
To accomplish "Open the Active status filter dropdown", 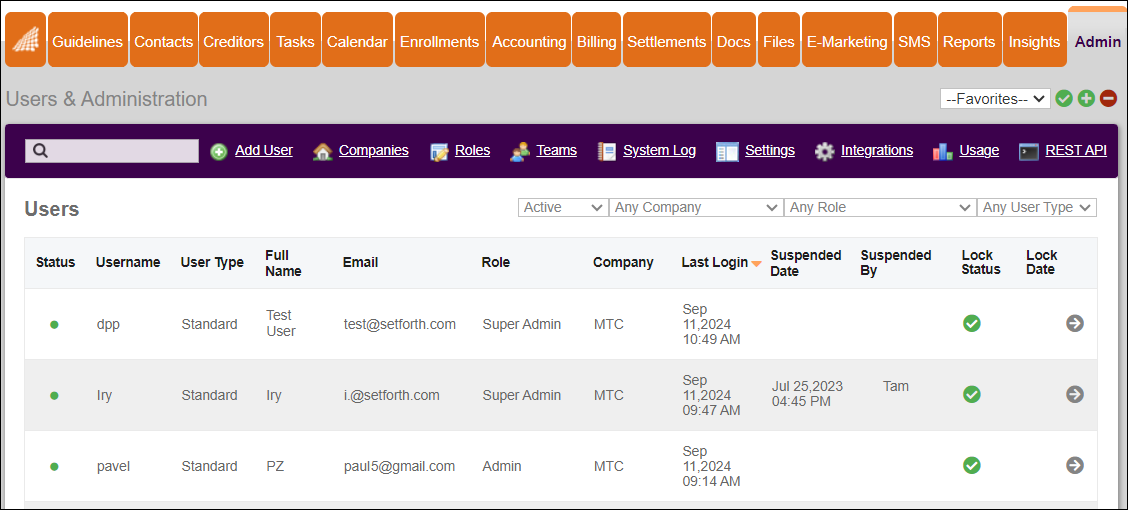I will tap(563, 207).
